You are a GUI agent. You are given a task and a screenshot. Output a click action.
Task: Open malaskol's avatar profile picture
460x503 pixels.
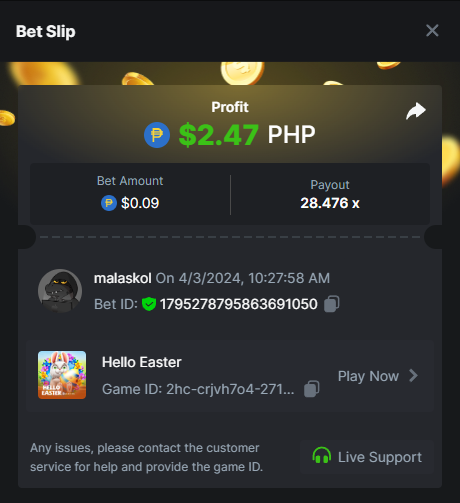point(60,291)
